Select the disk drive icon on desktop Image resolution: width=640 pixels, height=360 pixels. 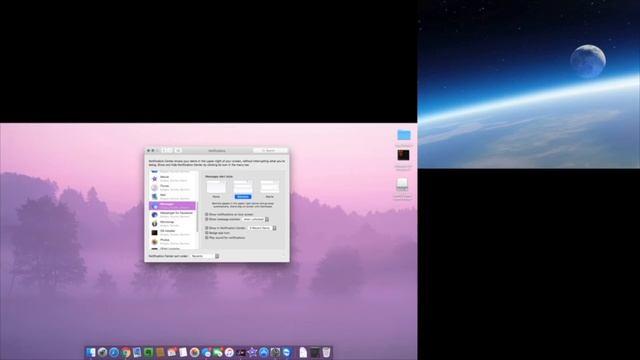coord(402,184)
